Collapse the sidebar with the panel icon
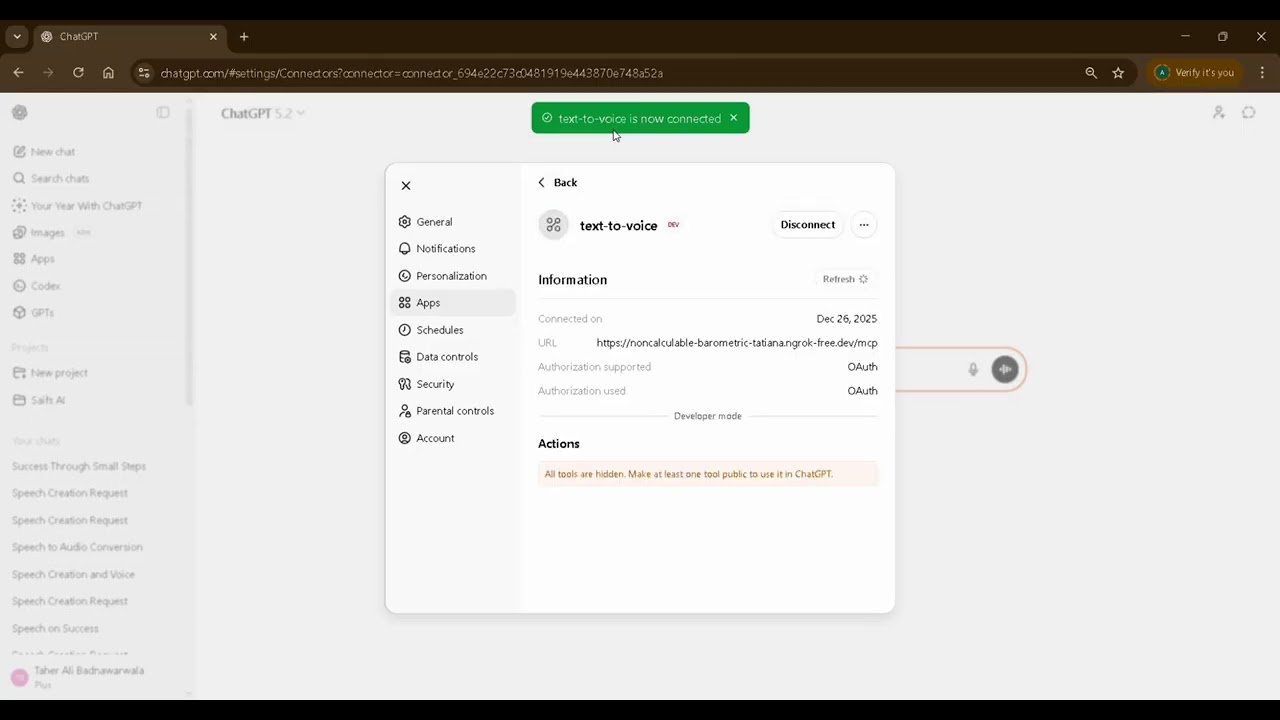 [x=163, y=113]
